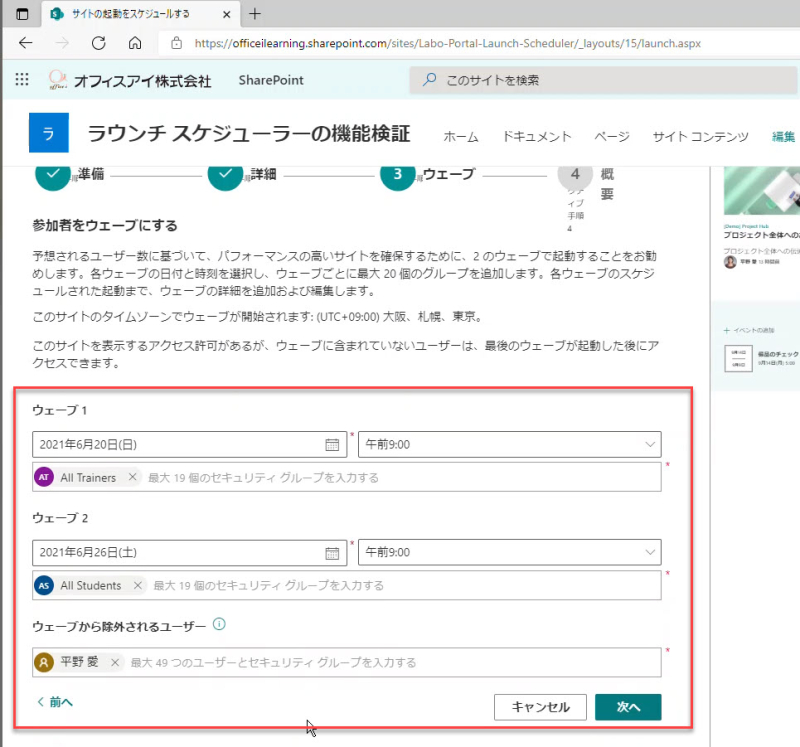Click the browser refresh icon
This screenshot has height=747, width=800.
point(98,43)
